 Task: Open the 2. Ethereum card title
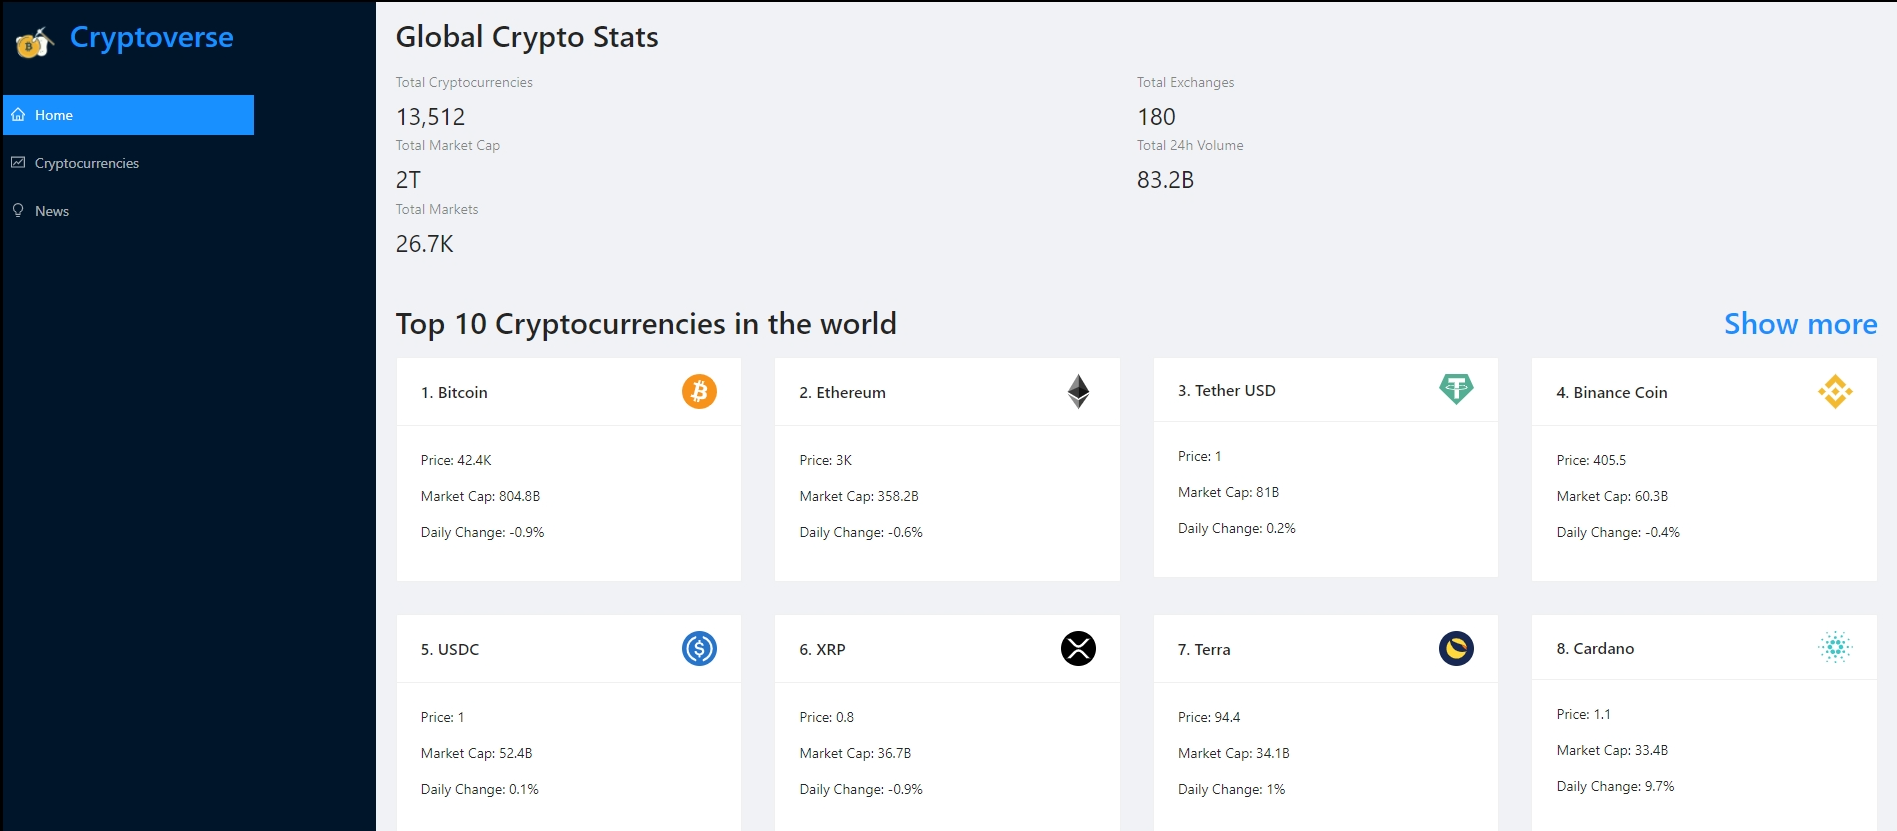point(842,393)
